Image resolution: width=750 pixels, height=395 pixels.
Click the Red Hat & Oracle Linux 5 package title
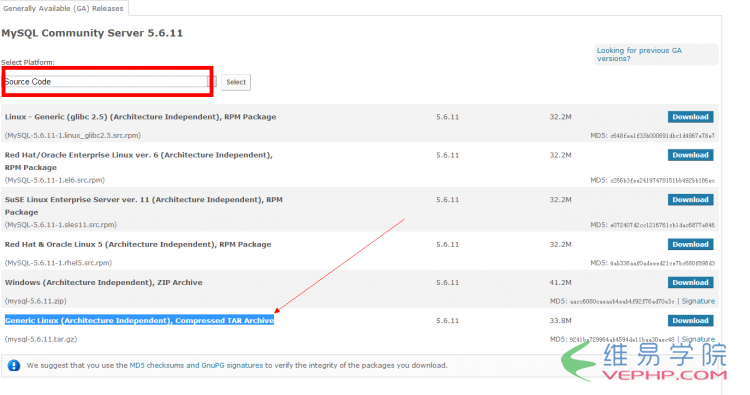coord(138,244)
